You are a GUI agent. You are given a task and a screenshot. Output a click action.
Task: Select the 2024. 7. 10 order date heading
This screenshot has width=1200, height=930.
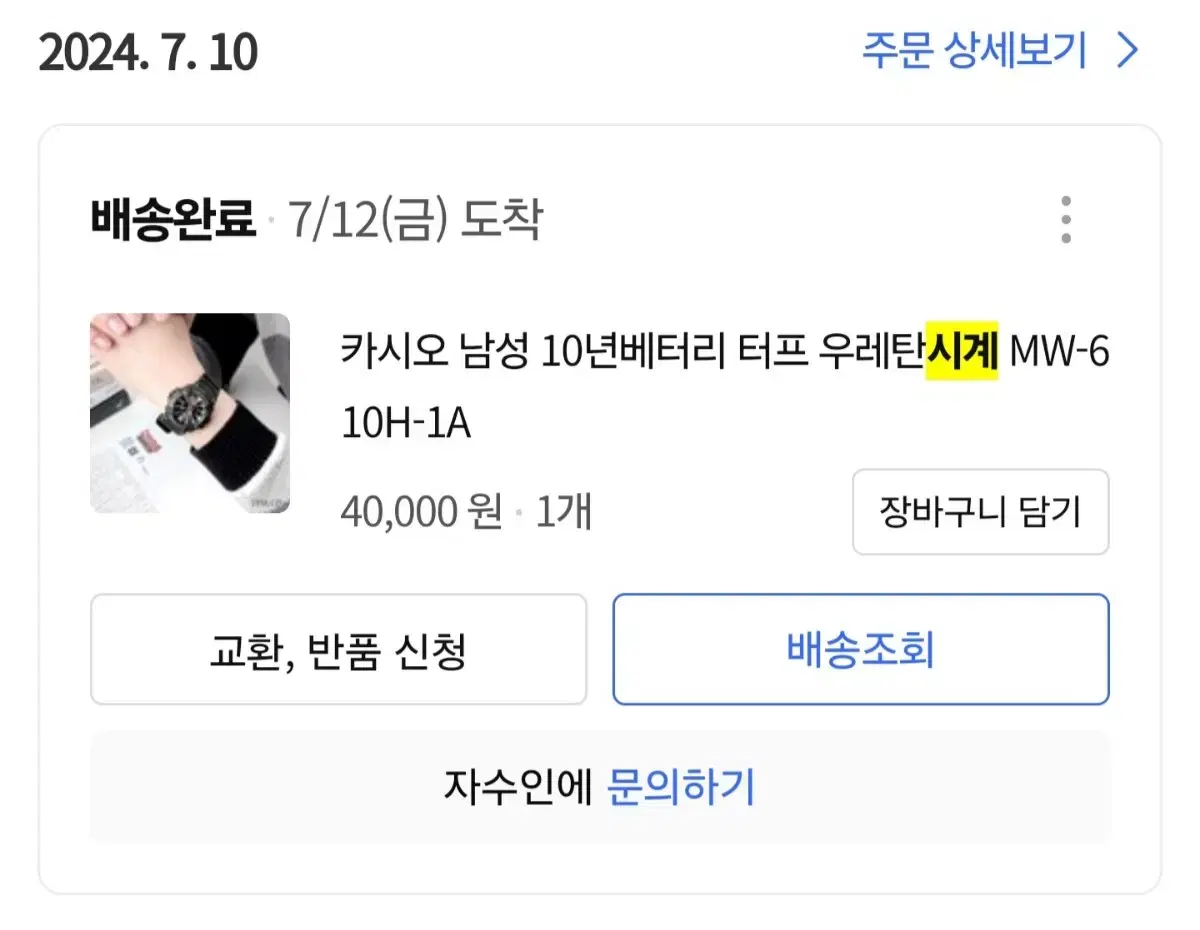(x=148, y=53)
